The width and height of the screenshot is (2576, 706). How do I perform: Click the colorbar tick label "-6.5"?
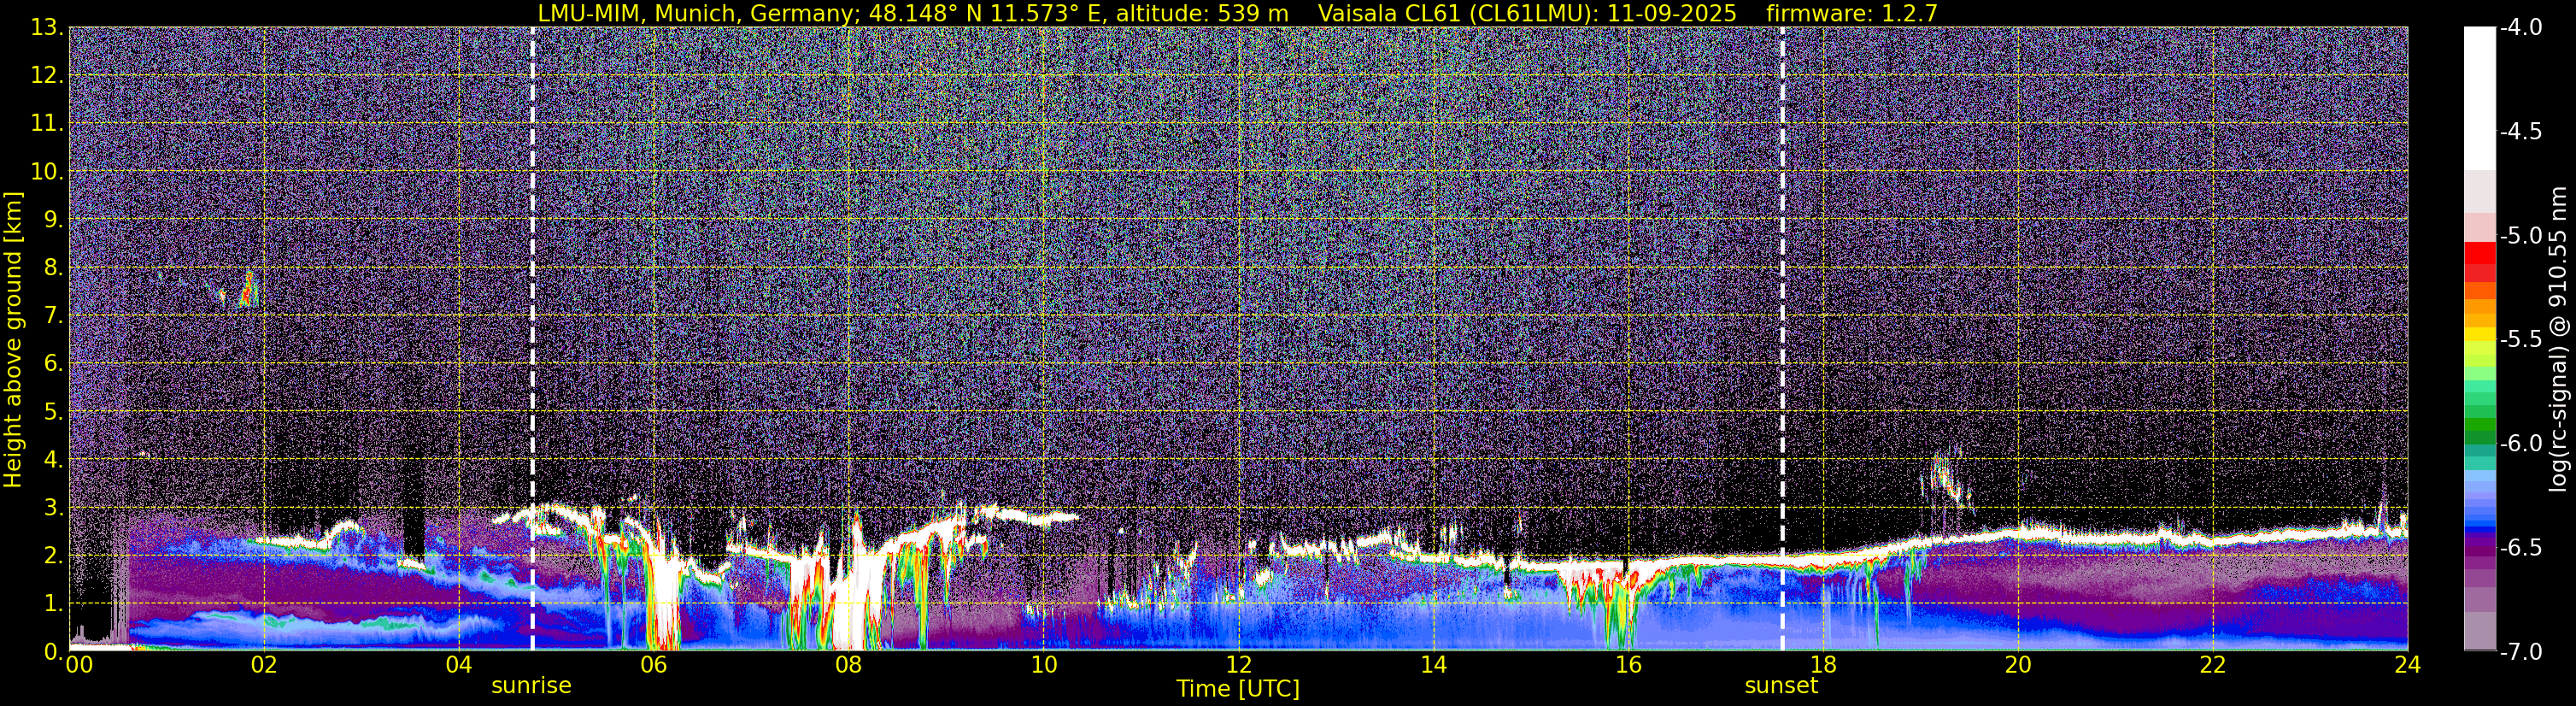pyautogui.click(x=2520, y=548)
